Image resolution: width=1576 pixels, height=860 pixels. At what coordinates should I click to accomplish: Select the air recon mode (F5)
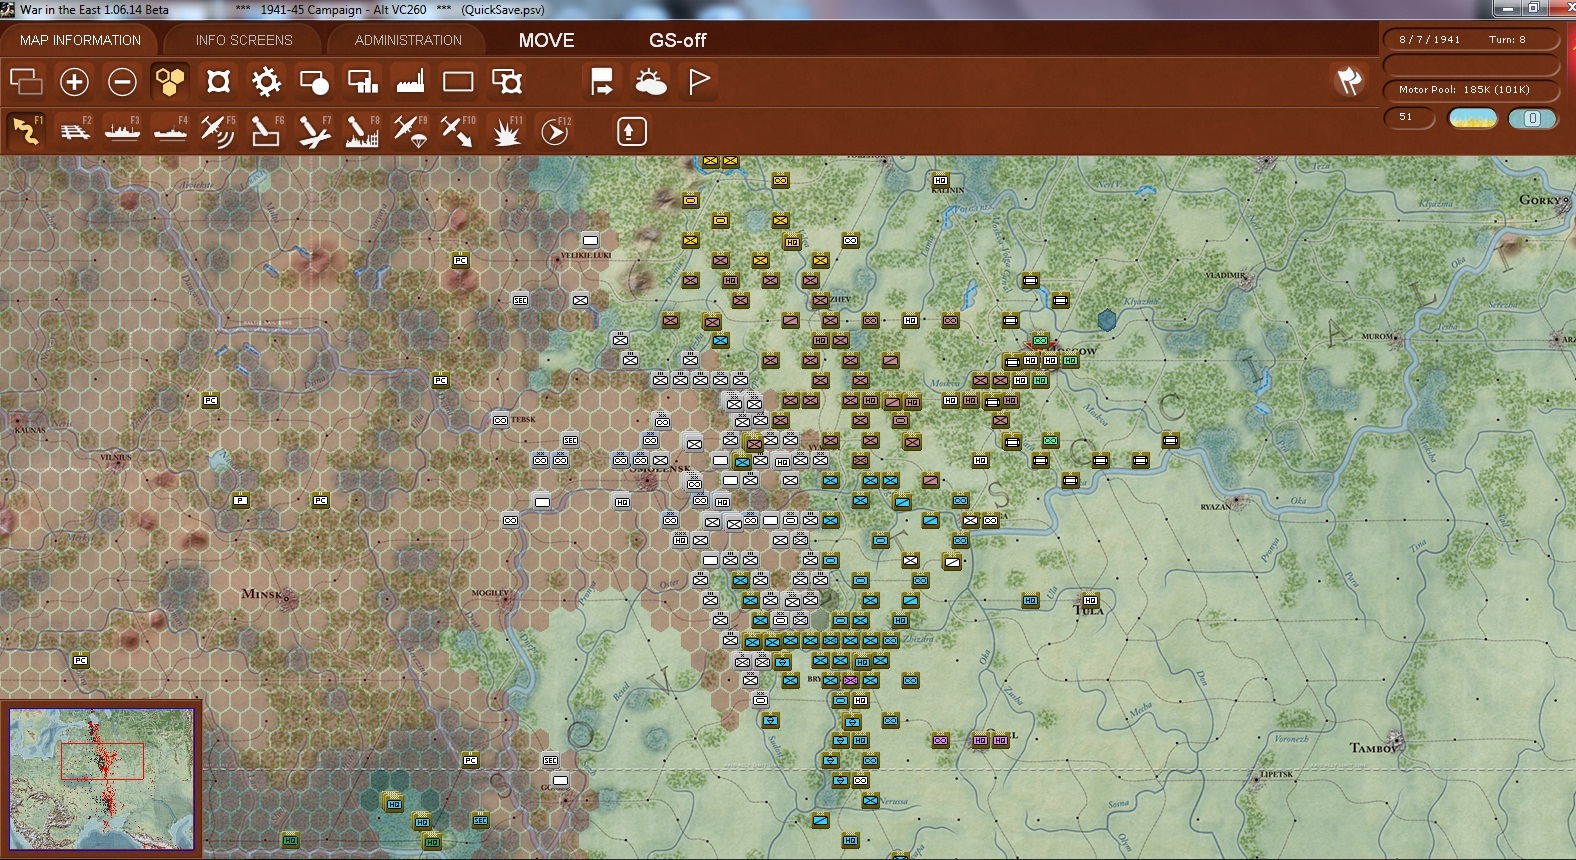tap(218, 131)
